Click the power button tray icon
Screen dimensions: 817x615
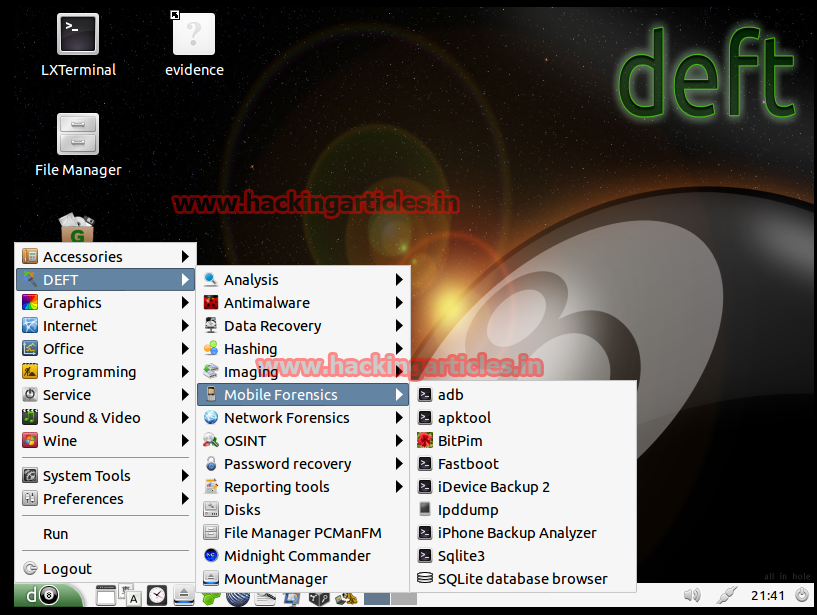pos(802,595)
